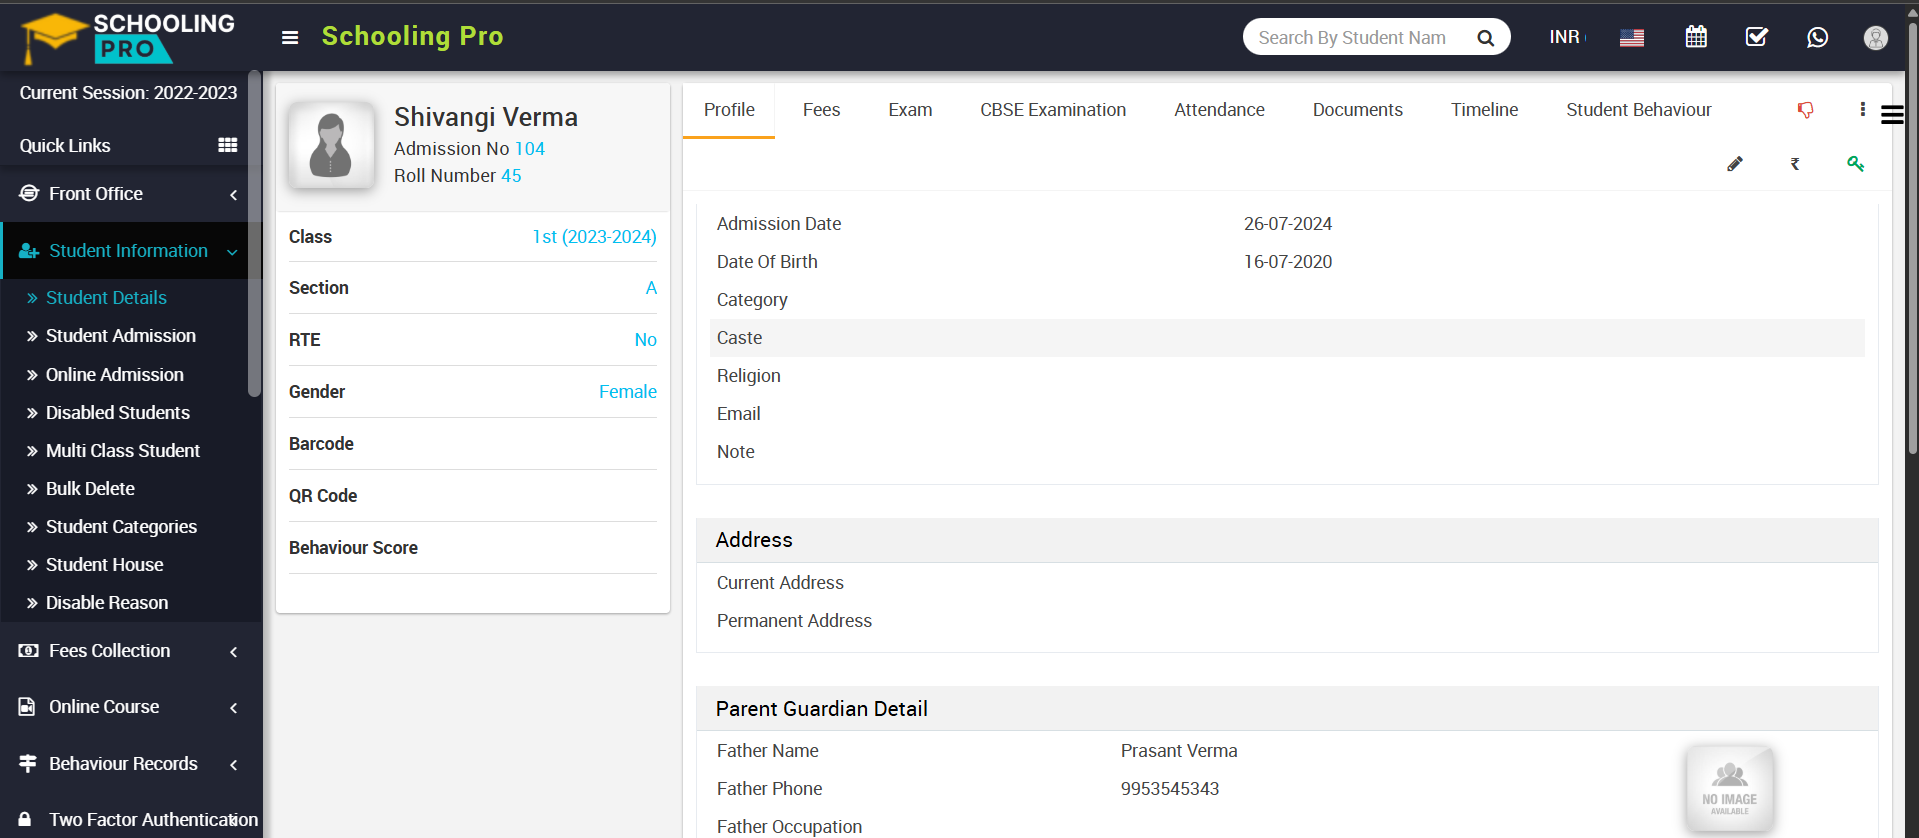The height and width of the screenshot is (838, 1919).
Task: Expand the Front Office menu chevron
Action: [x=234, y=194]
